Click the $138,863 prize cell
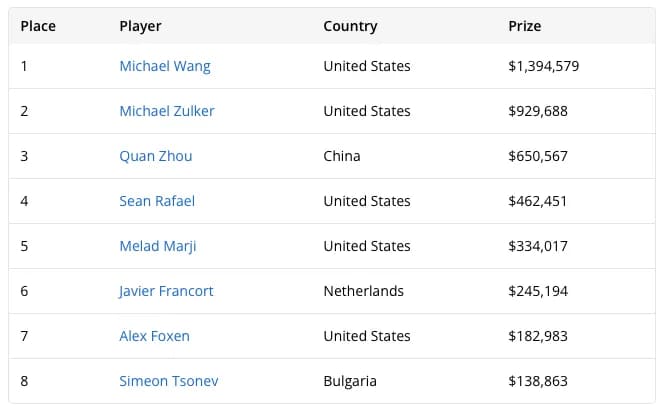The width and height of the screenshot is (670, 416). [538, 381]
